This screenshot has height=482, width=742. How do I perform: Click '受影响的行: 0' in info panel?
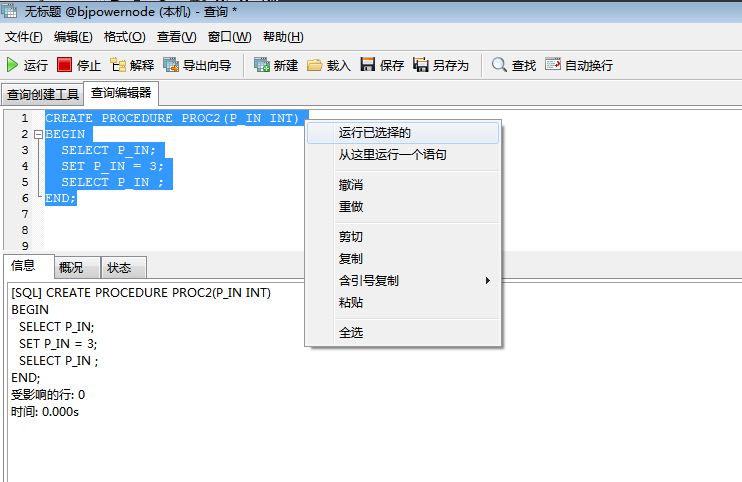point(48,395)
